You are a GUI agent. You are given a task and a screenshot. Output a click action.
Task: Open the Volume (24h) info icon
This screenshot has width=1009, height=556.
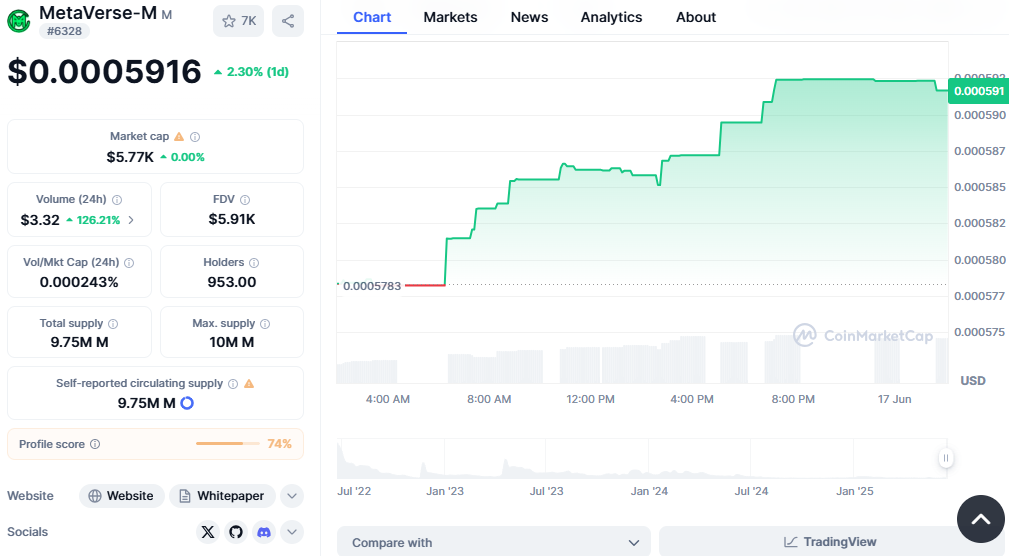point(117,200)
